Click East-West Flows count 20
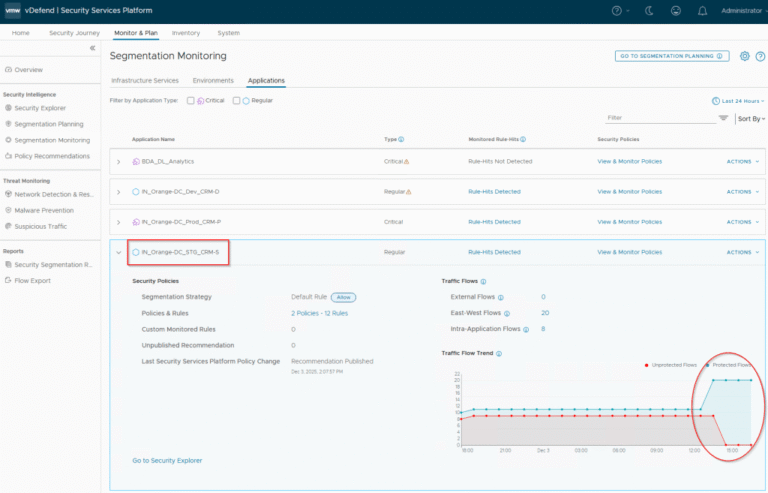768x493 pixels. 545,313
